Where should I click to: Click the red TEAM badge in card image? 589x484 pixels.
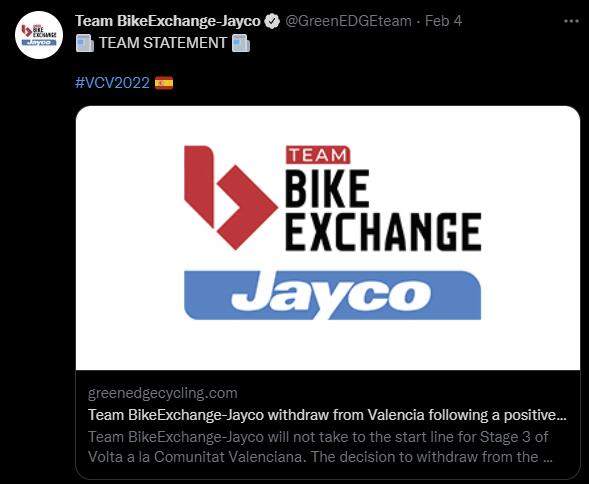(x=318, y=155)
